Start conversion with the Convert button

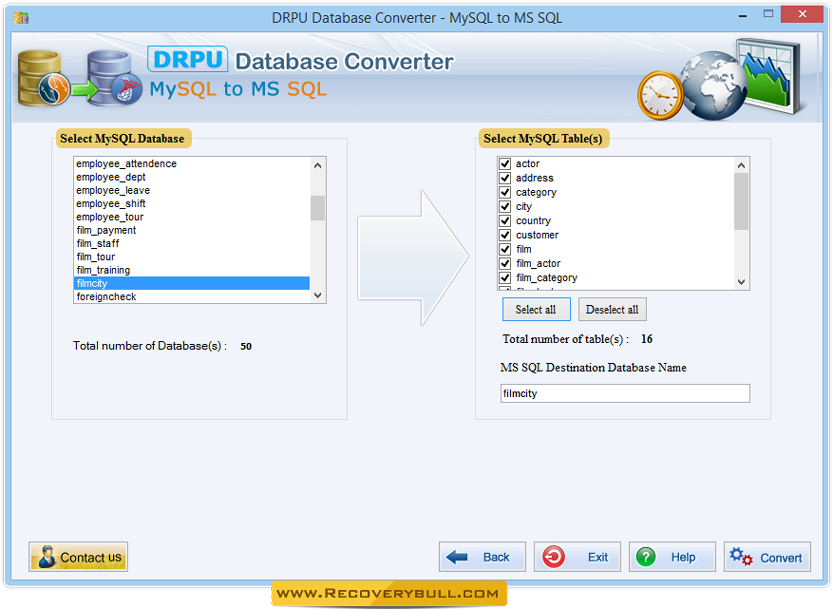[767, 557]
